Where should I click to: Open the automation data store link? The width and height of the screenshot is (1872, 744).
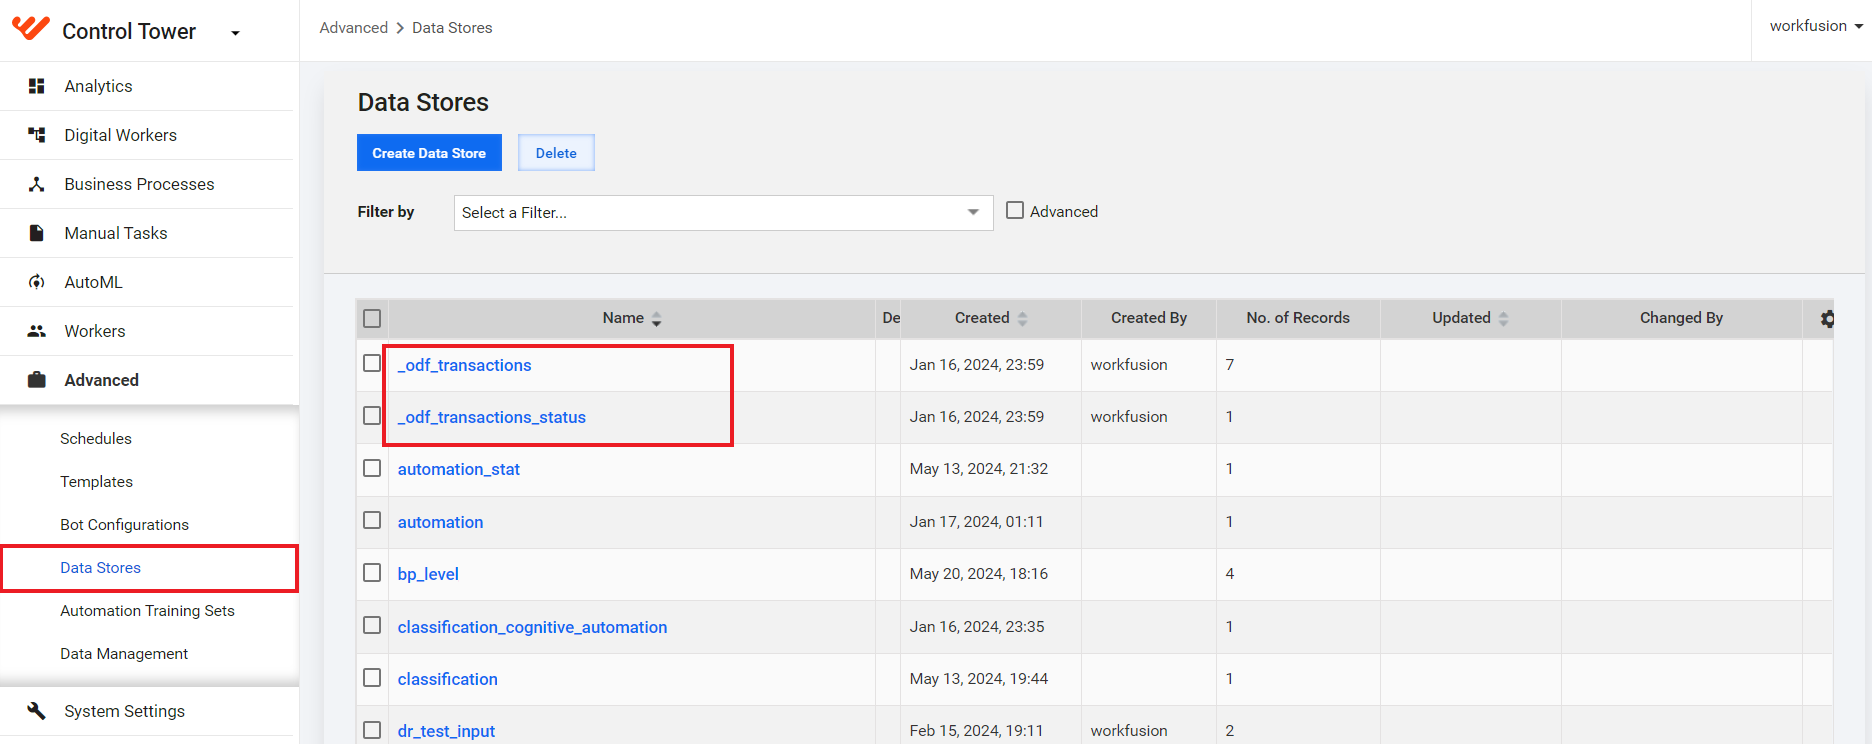(440, 522)
